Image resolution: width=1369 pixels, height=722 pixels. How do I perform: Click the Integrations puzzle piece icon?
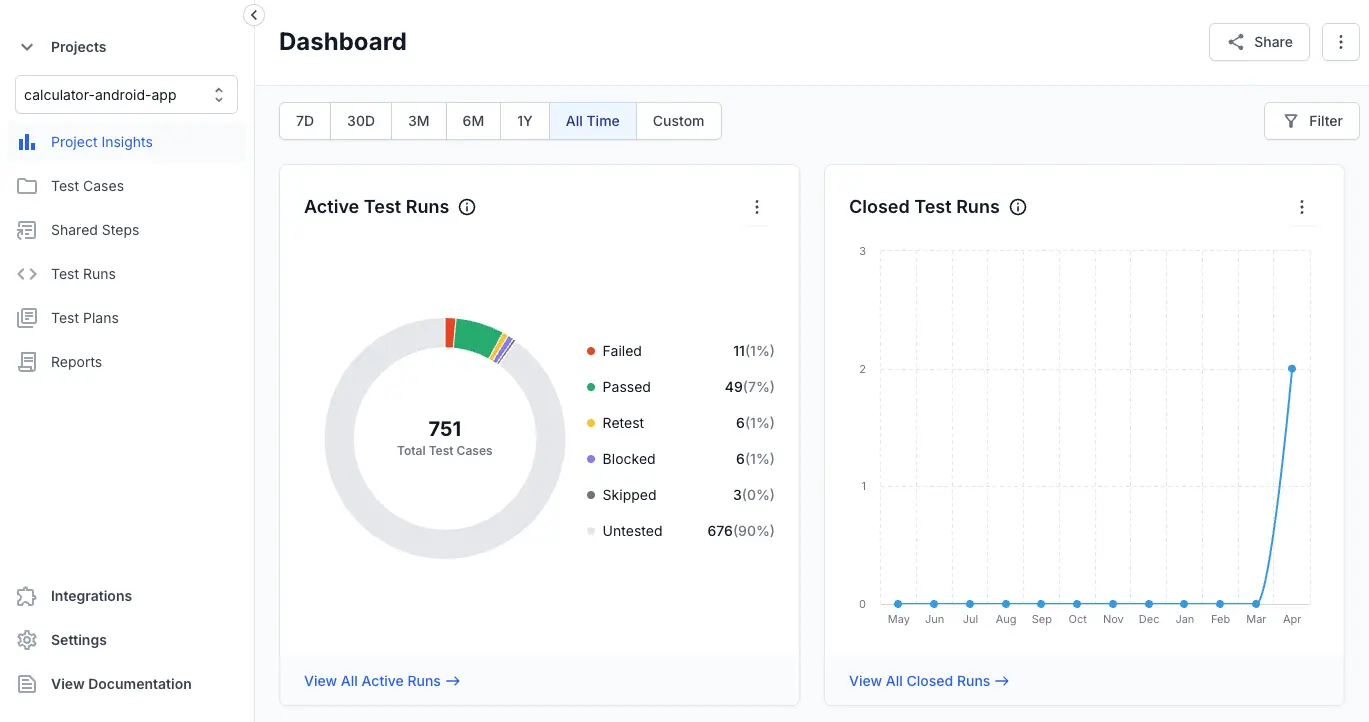coord(27,596)
